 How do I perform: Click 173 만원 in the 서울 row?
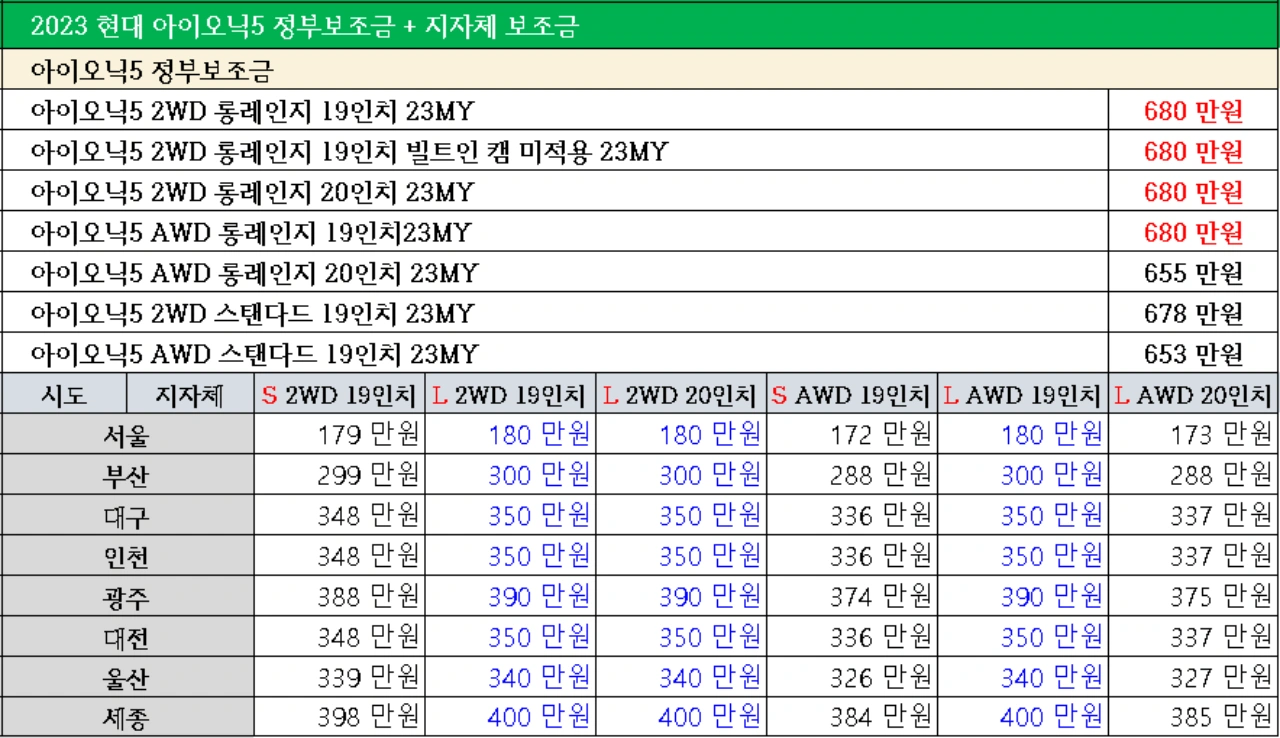[x=1222, y=435]
